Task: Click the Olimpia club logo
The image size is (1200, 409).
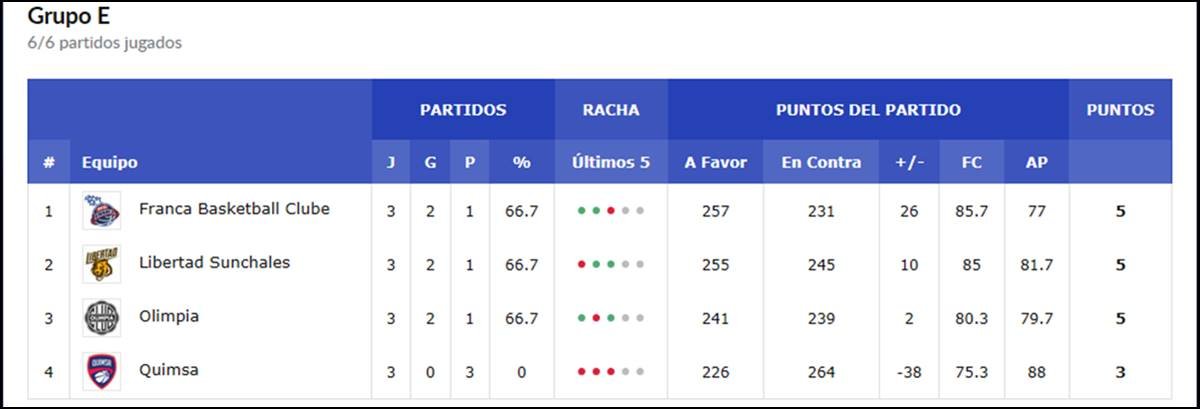Action: click(x=102, y=318)
